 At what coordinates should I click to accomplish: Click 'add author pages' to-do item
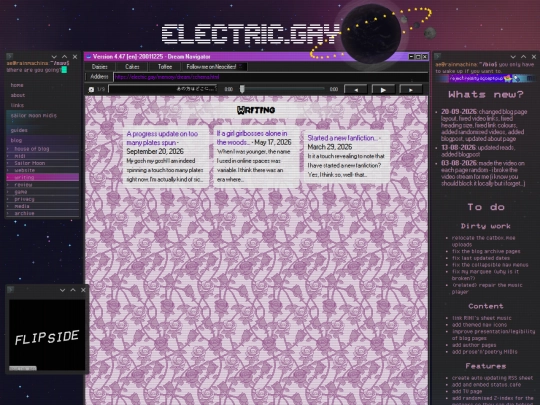(474, 345)
